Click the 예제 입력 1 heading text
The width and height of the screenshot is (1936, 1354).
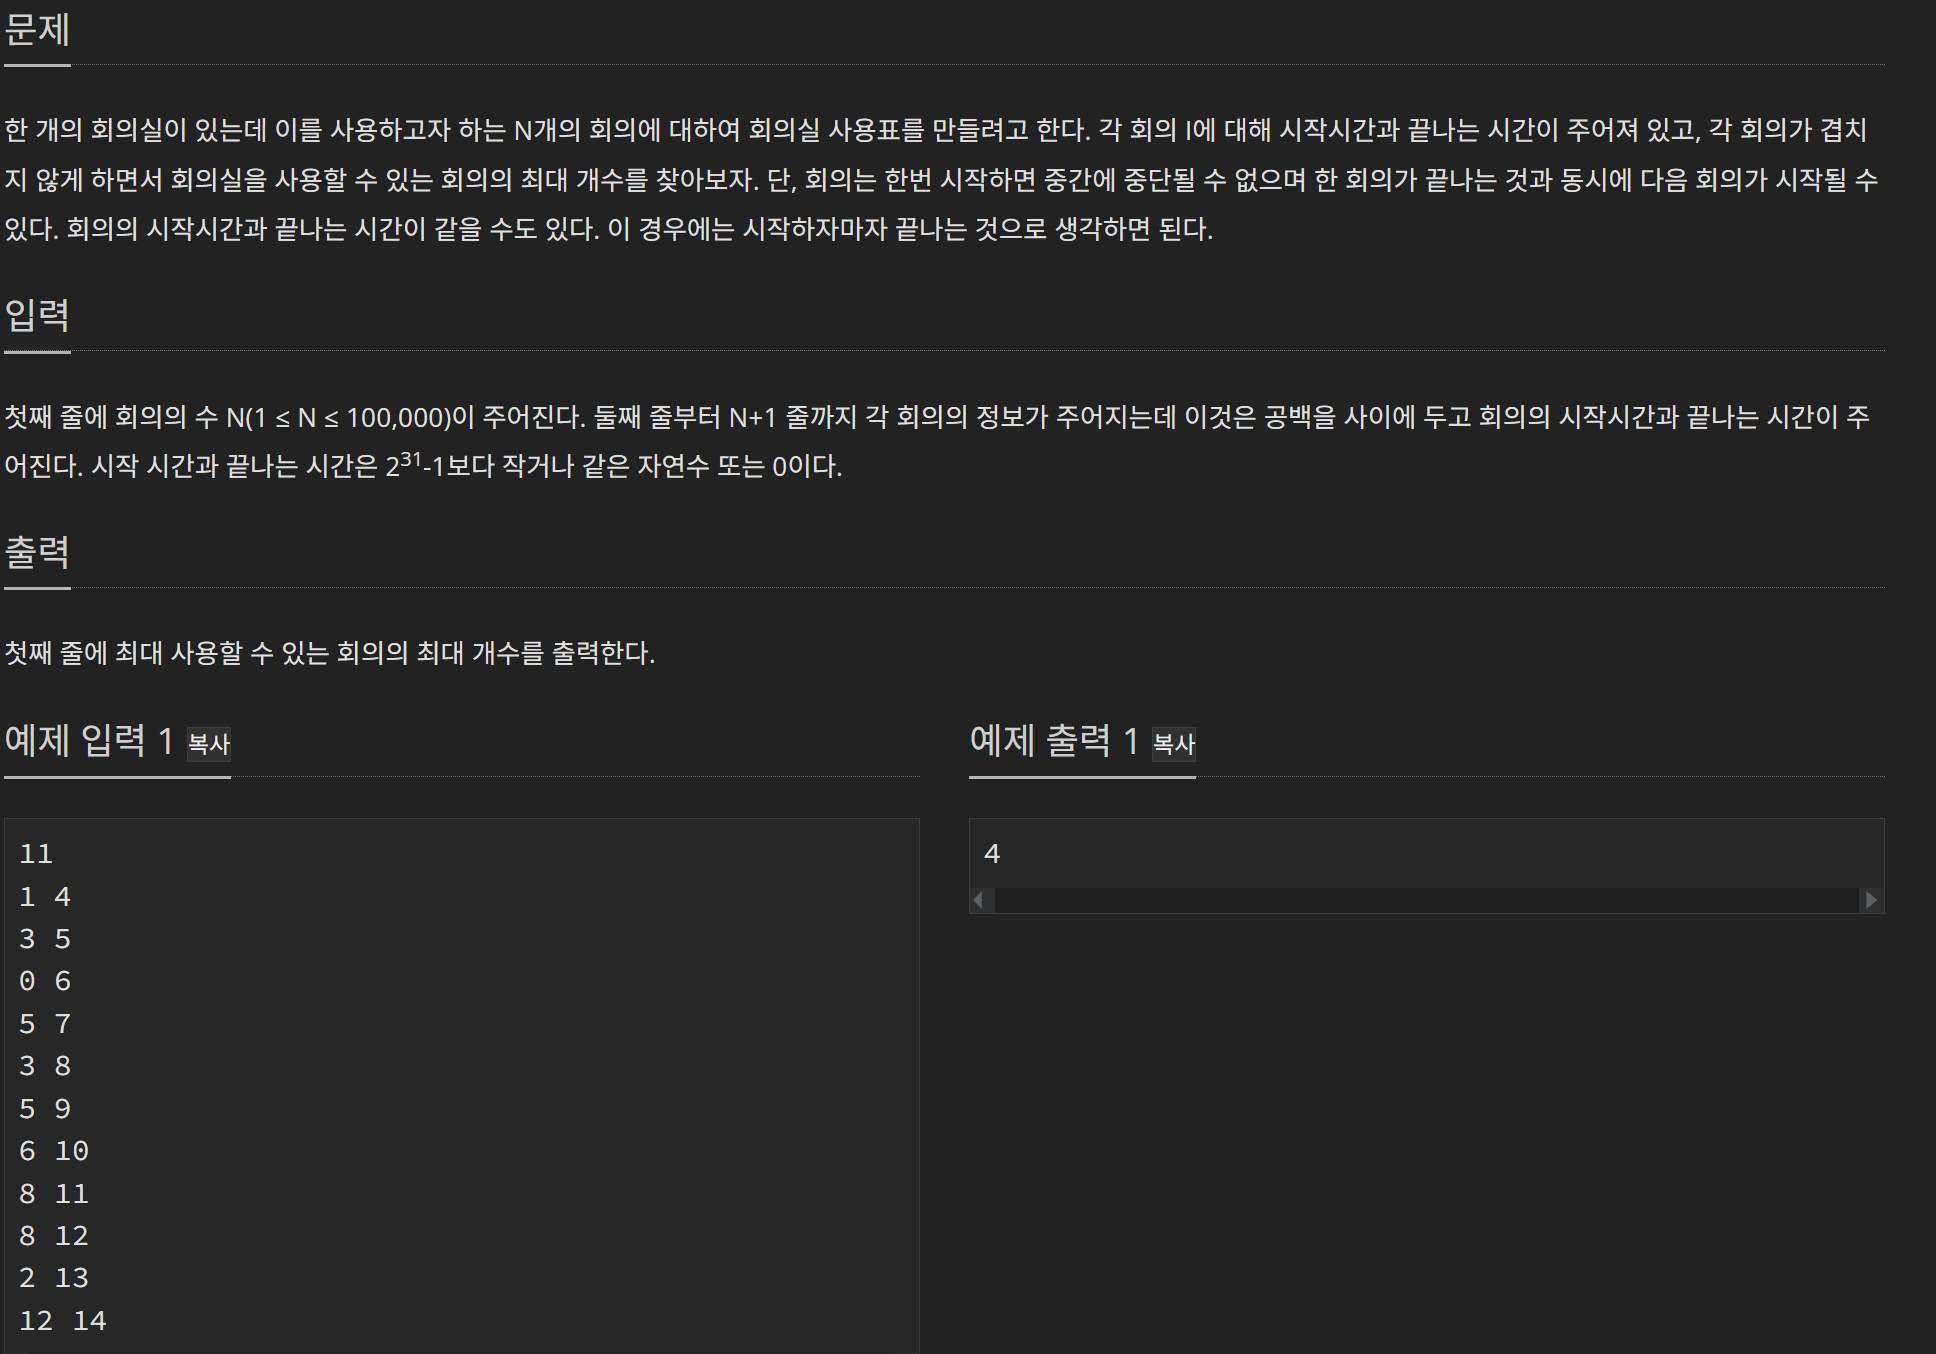click(x=89, y=741)
